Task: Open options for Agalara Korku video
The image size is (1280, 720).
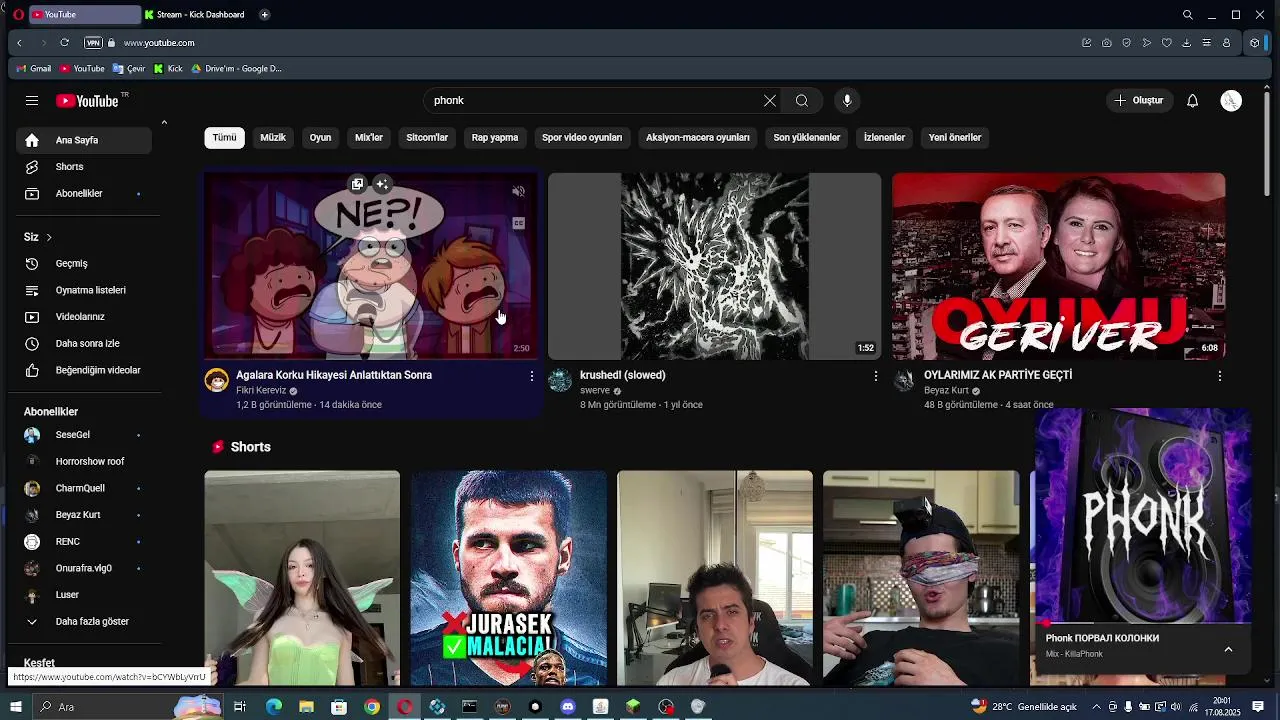Action: click(532, 376)
